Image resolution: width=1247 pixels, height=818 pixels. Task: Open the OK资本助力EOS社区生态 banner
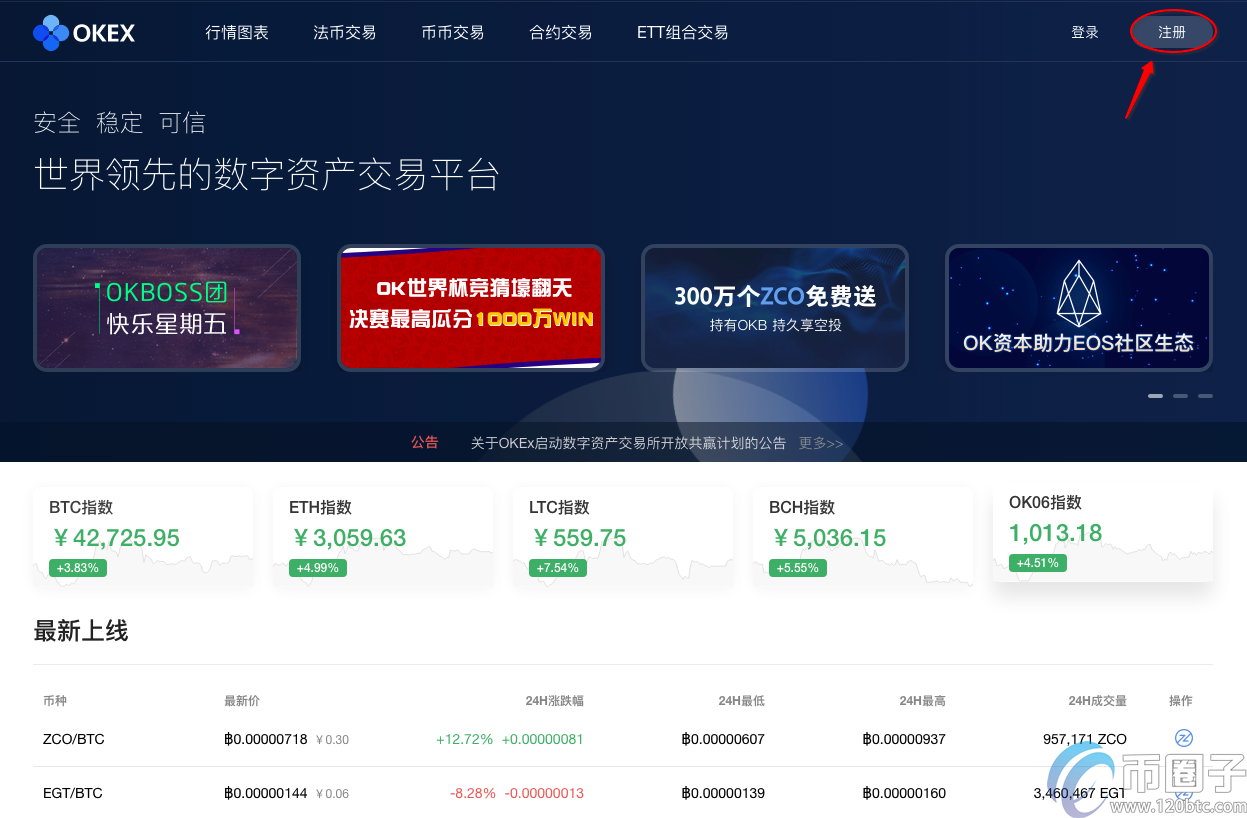(x=1078, y=308)
